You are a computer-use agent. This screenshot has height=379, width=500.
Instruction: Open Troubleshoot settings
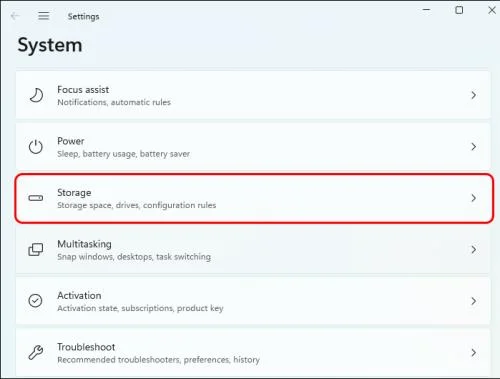pyautogui.click(x=253, y=353)
